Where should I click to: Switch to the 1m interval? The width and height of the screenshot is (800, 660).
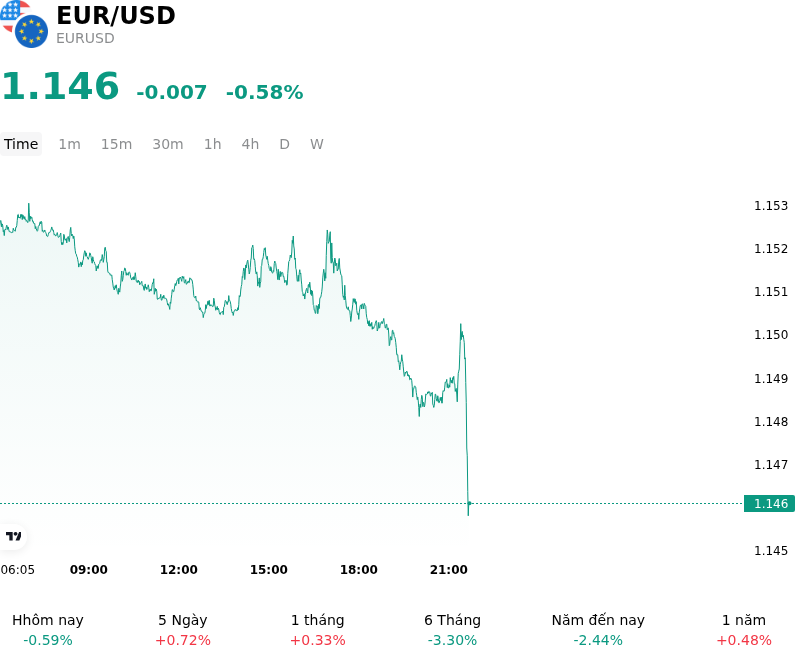click(69, 144)
